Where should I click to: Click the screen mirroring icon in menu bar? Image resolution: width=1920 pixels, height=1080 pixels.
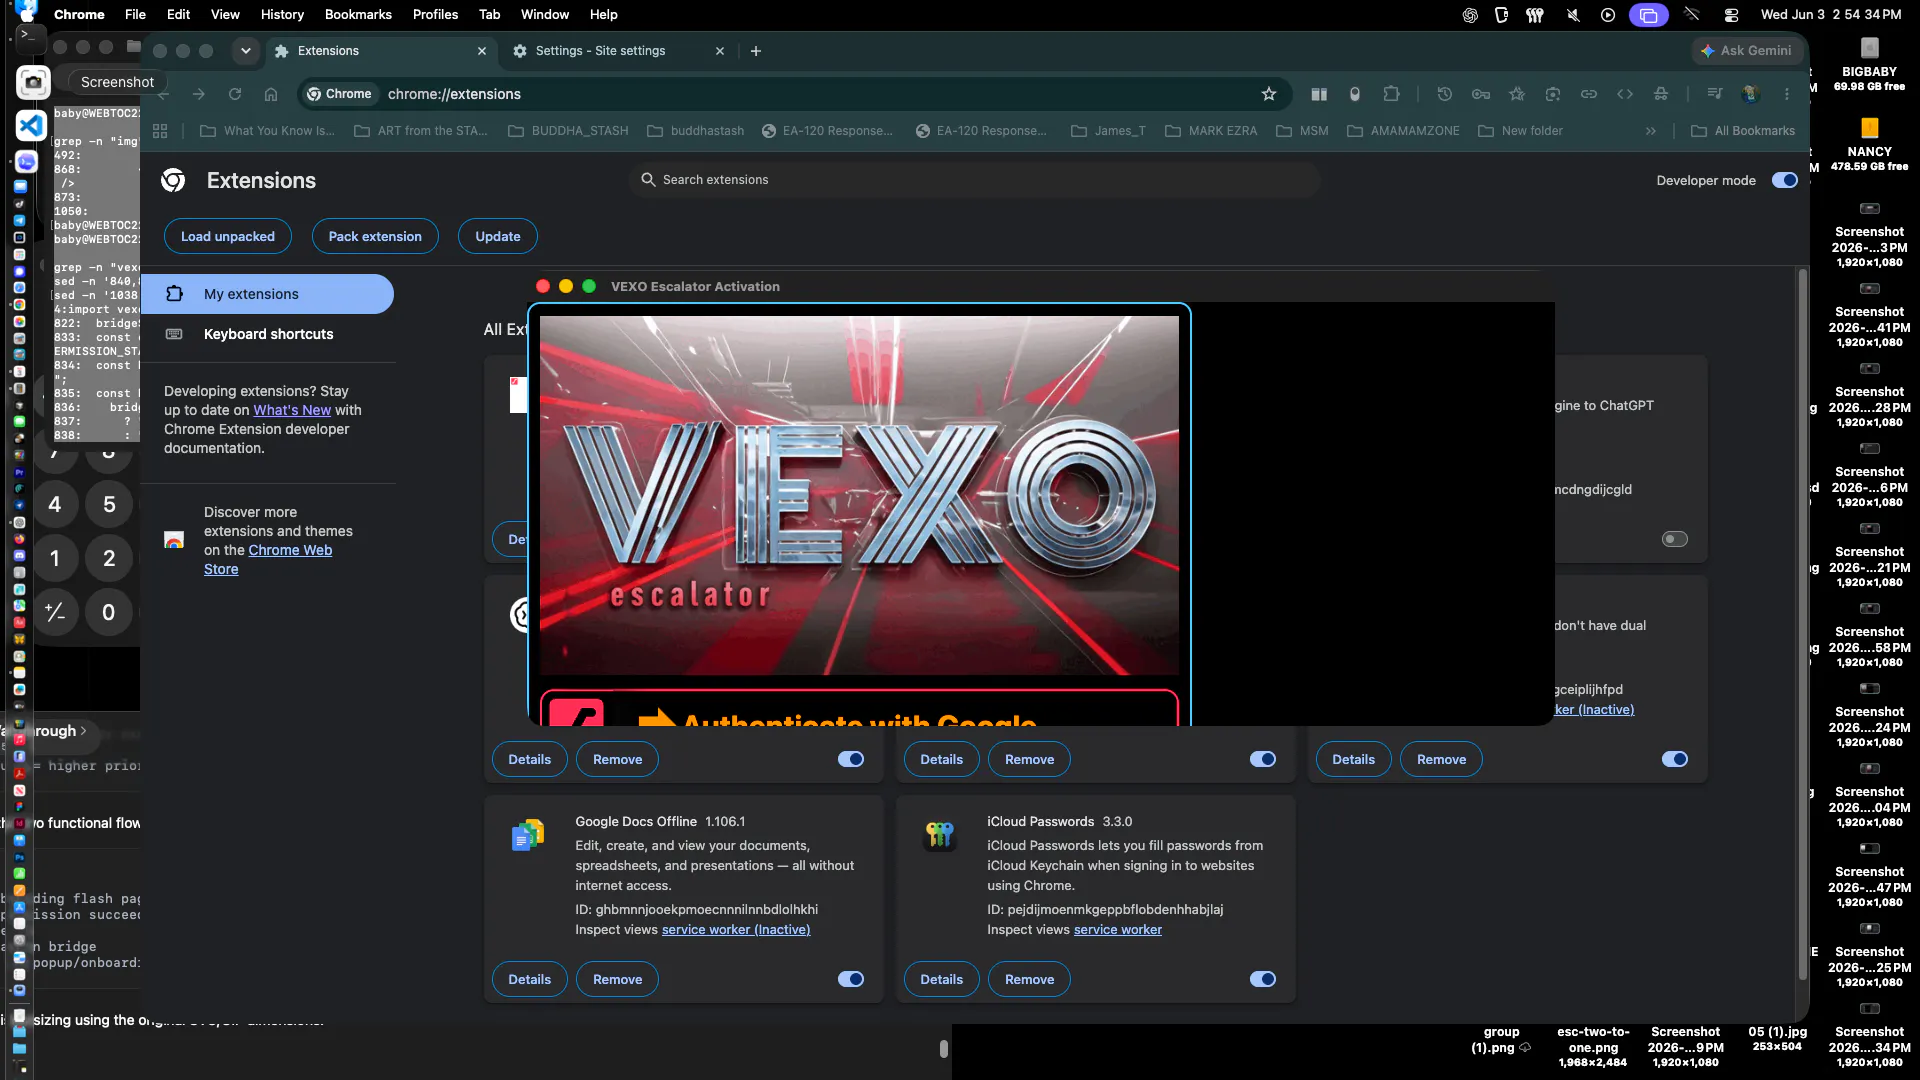click(x=1648, y=15)
